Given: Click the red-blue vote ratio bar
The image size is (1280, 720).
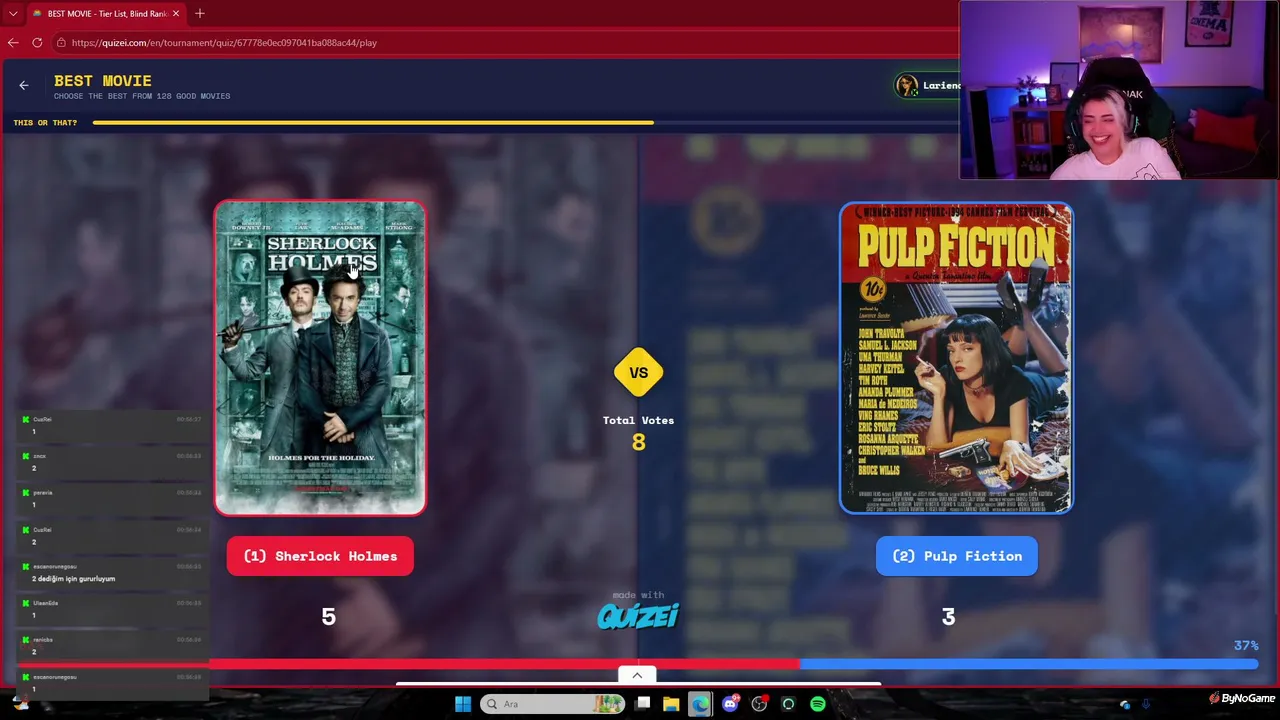Looking at the screenshot, I should (x=638, y=663).
